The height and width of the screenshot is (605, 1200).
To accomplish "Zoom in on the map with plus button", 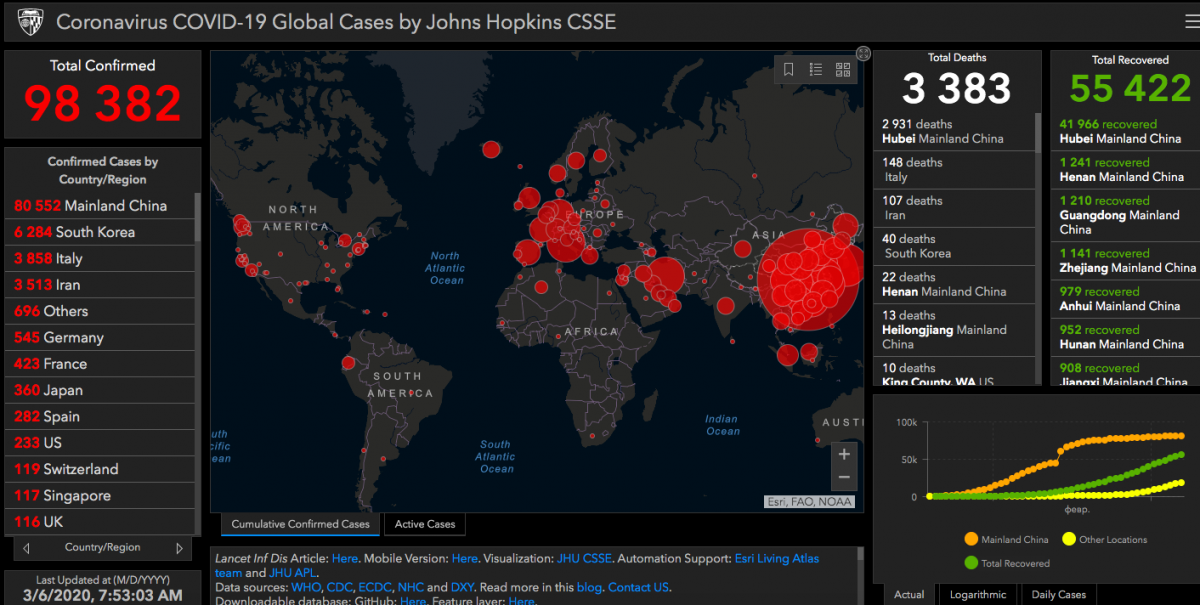I will 844,454.
